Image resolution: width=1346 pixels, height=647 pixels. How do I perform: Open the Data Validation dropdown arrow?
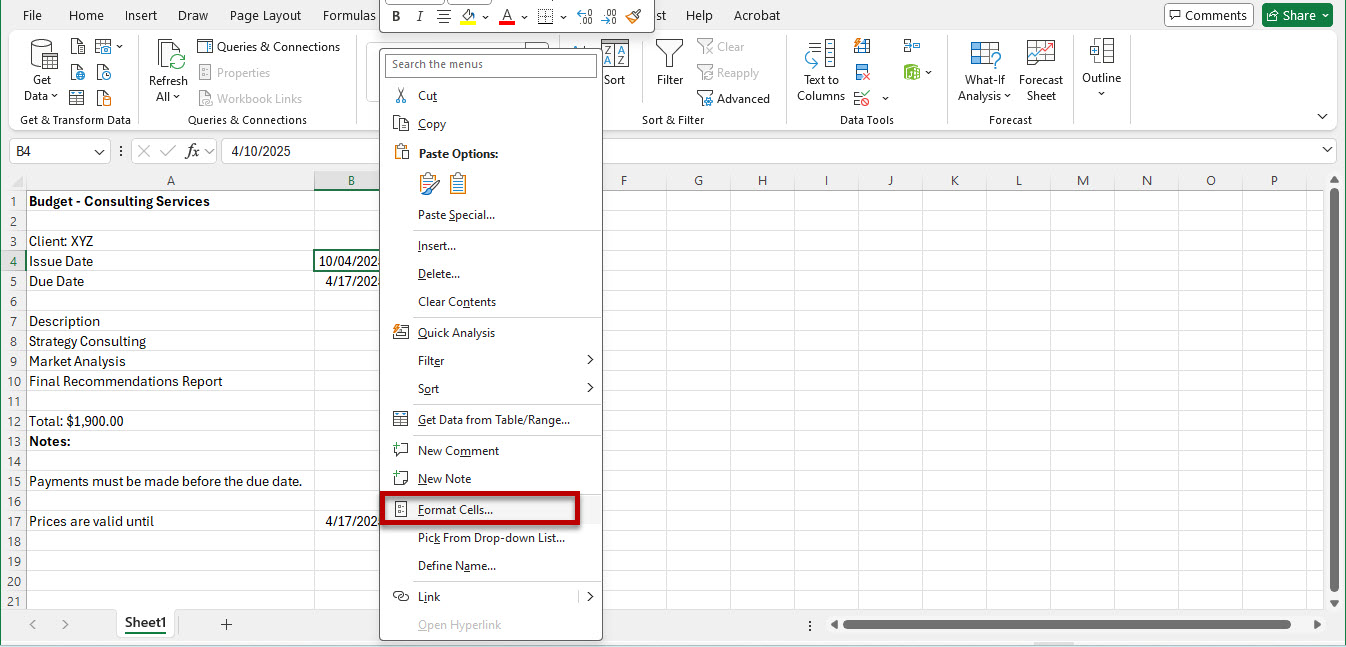(885, 98)
